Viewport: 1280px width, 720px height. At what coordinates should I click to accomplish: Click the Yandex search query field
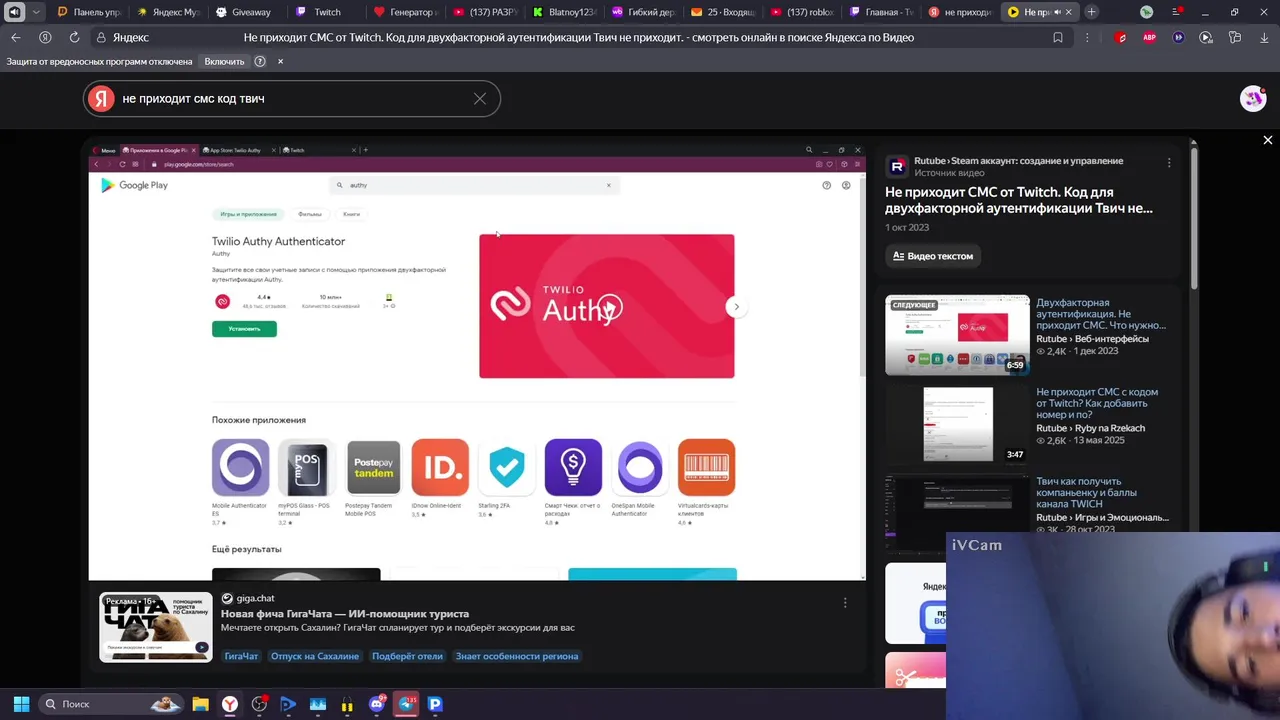[x=290, y=98]
